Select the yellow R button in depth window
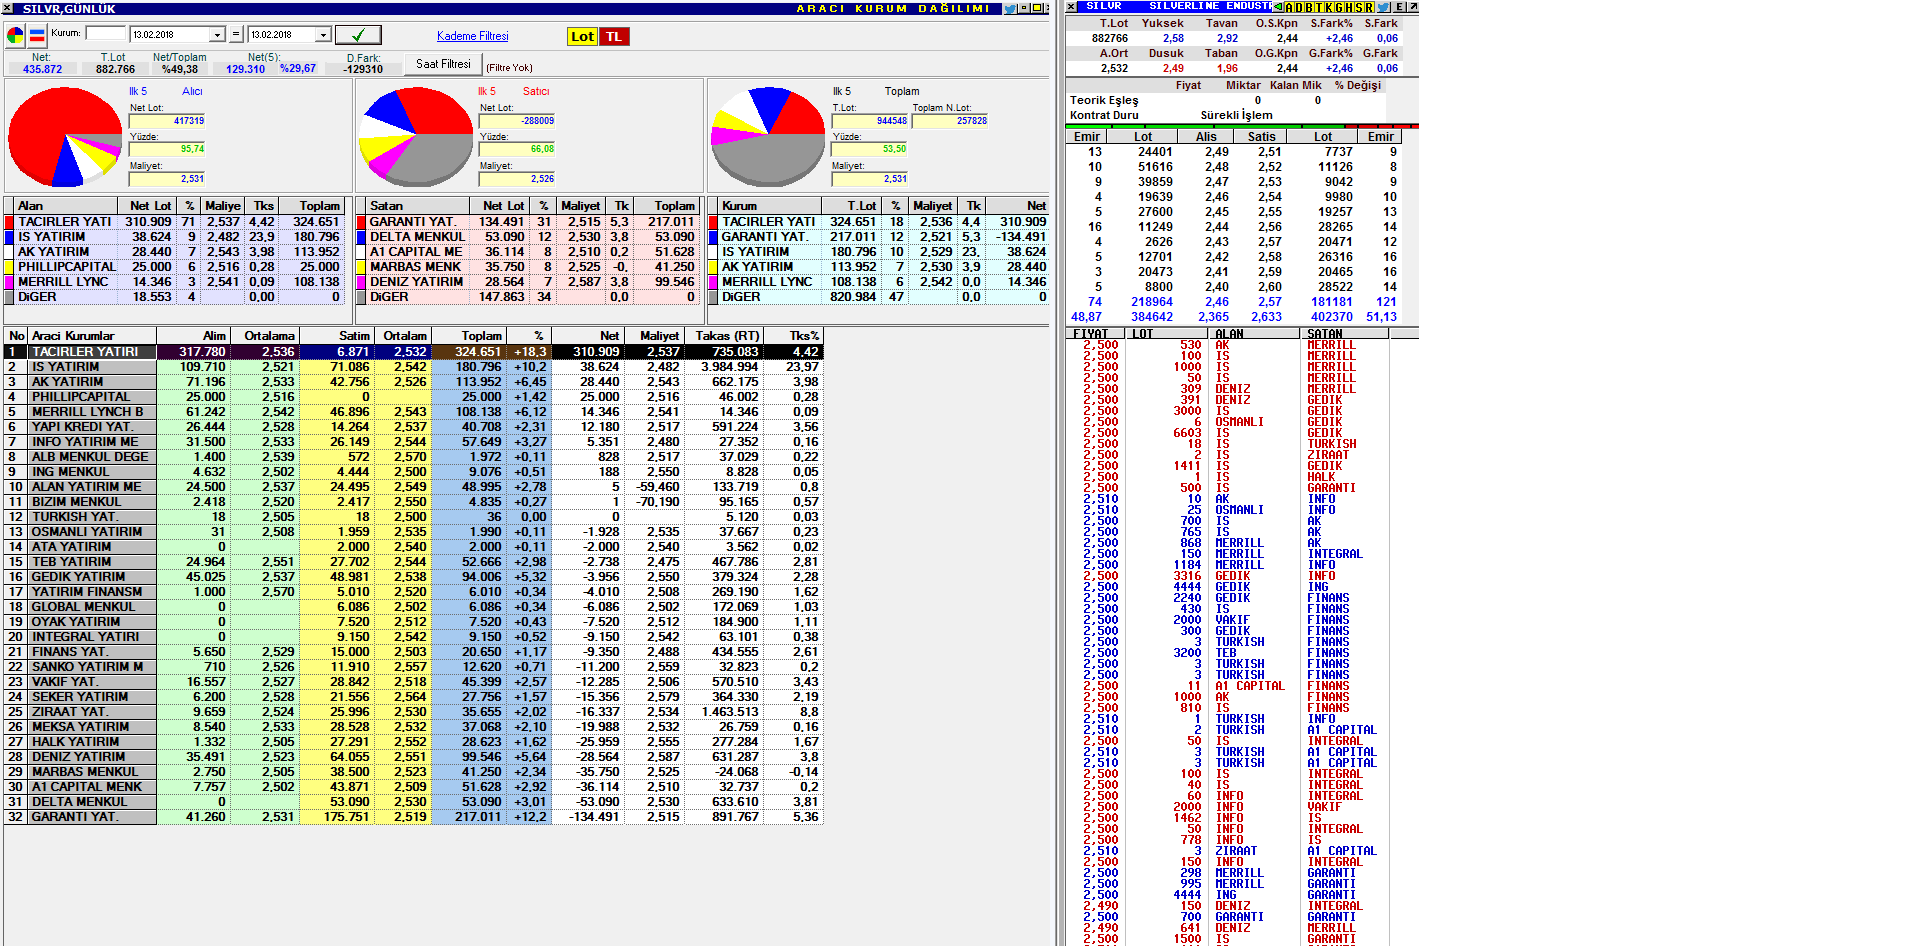The image size is (1914, 946). click(x=1369, y=7)
